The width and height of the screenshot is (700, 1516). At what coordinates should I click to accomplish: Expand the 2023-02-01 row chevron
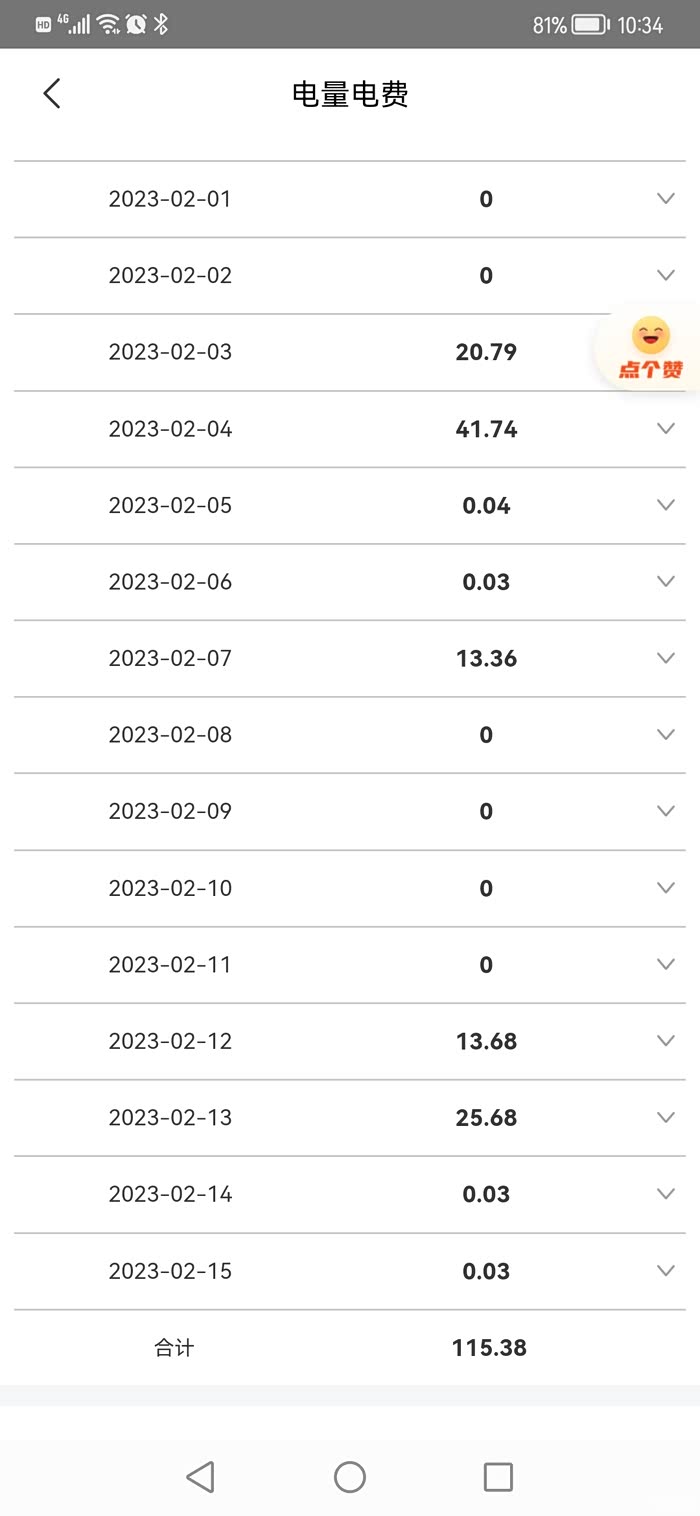666,198
